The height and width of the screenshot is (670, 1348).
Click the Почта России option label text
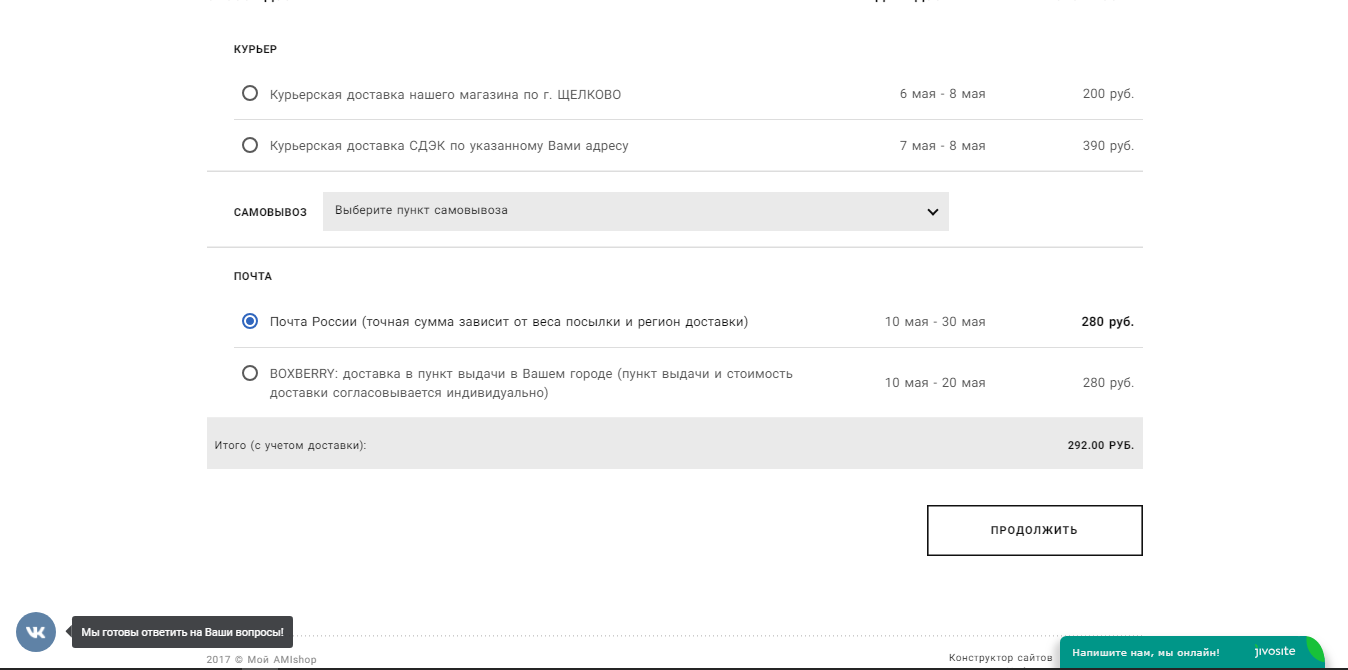[508, 322]
